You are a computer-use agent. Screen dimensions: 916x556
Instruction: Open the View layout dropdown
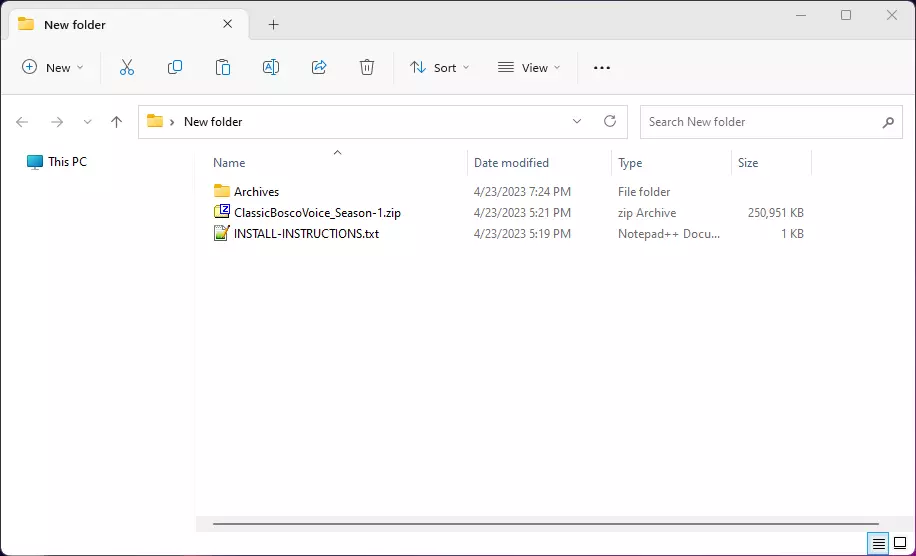(x=529, y=67)
